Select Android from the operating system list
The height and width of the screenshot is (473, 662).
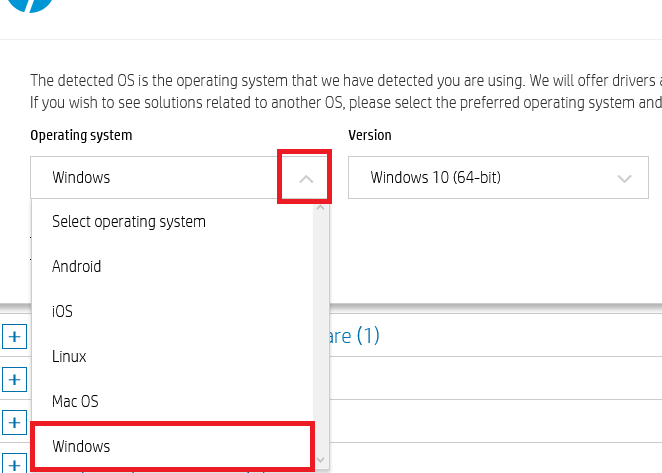(x=77, y=266)
